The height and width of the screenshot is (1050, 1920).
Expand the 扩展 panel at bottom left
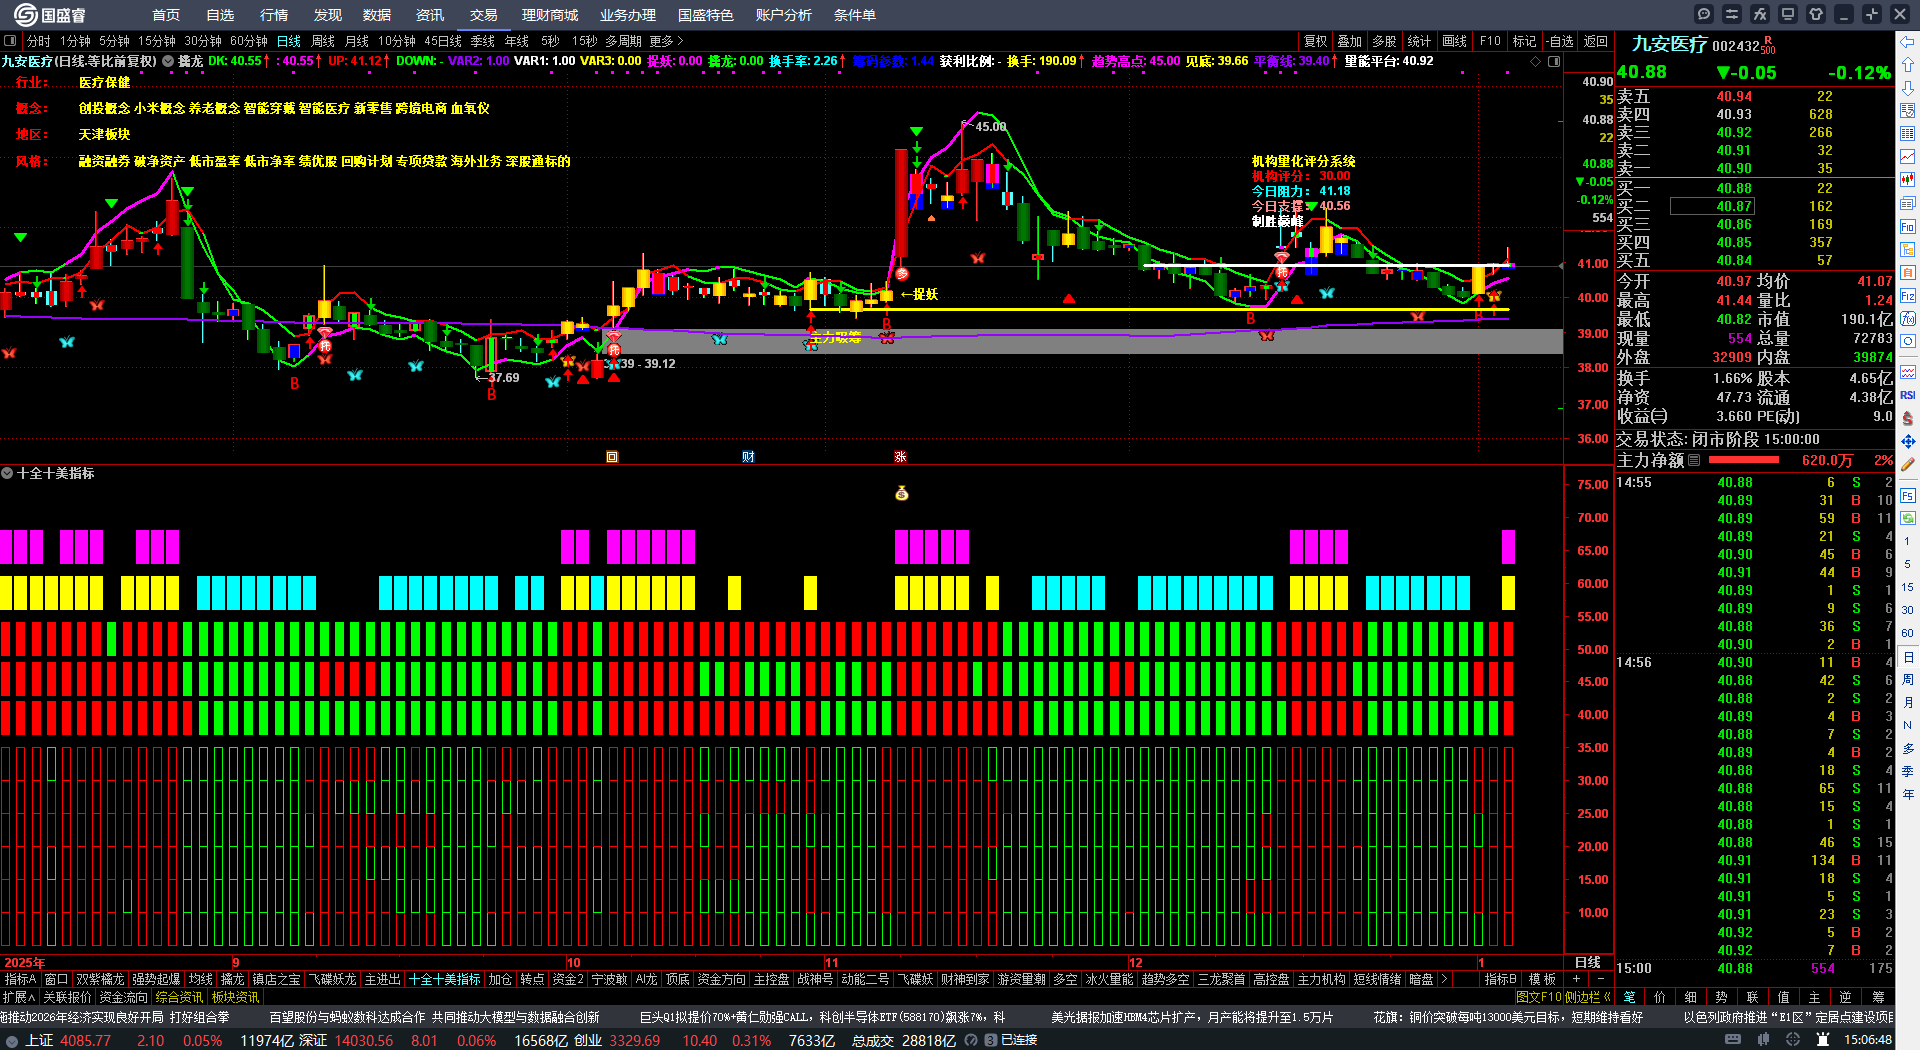click(x=19, y=997)
